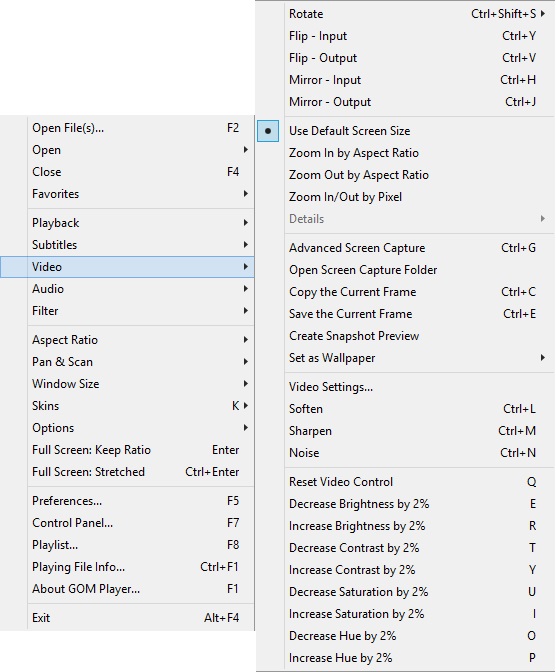Apply the Sharpen video effect

[x=406, y=431]
